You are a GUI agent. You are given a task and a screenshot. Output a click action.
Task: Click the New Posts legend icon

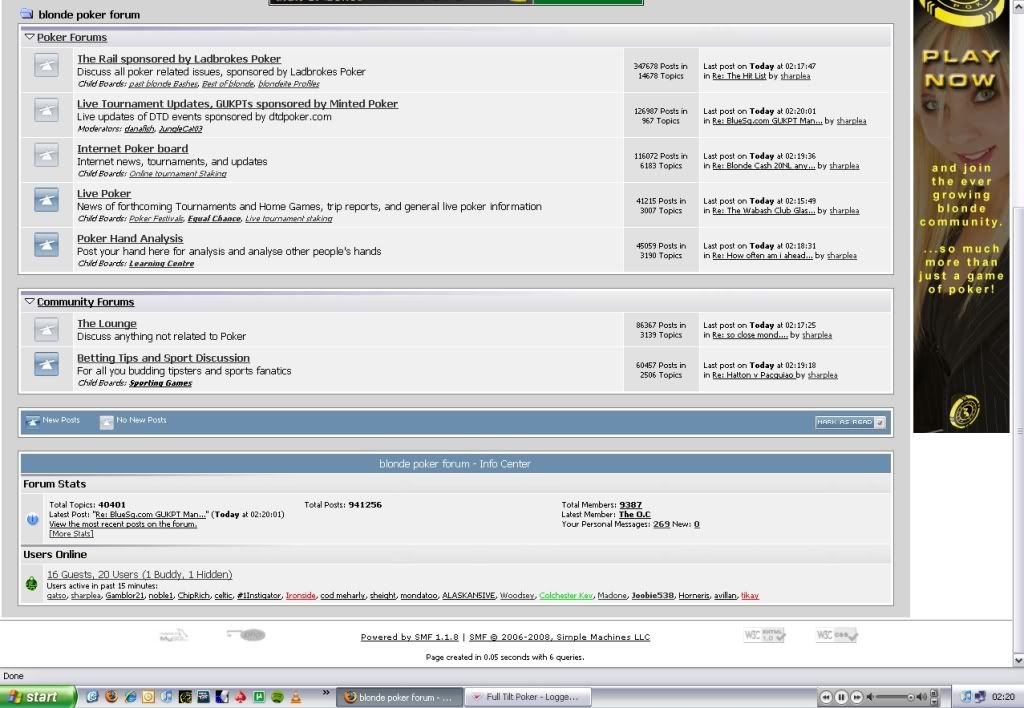[x=33, y=422]
